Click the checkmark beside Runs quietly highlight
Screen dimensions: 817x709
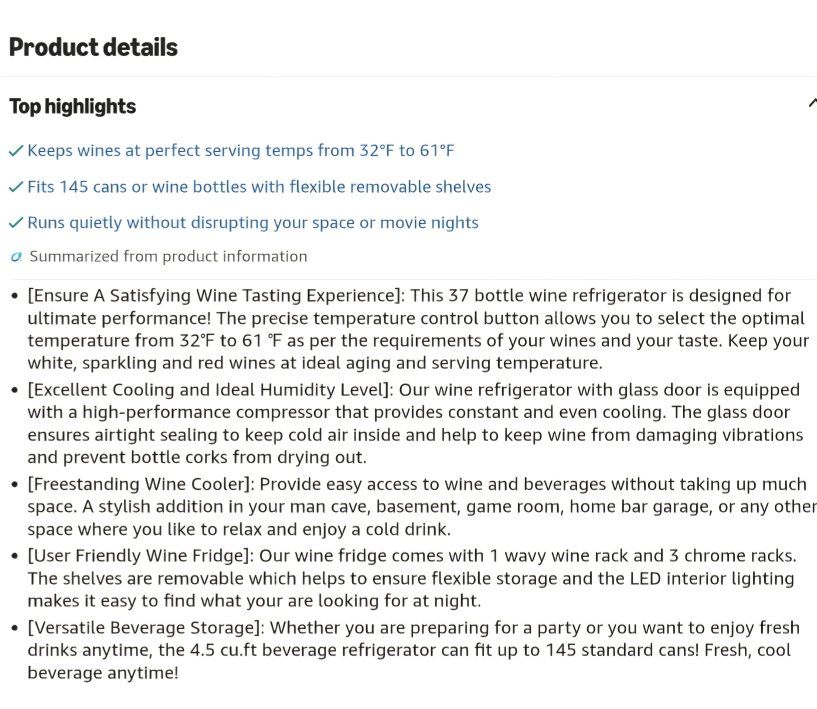tap(16, 223)
